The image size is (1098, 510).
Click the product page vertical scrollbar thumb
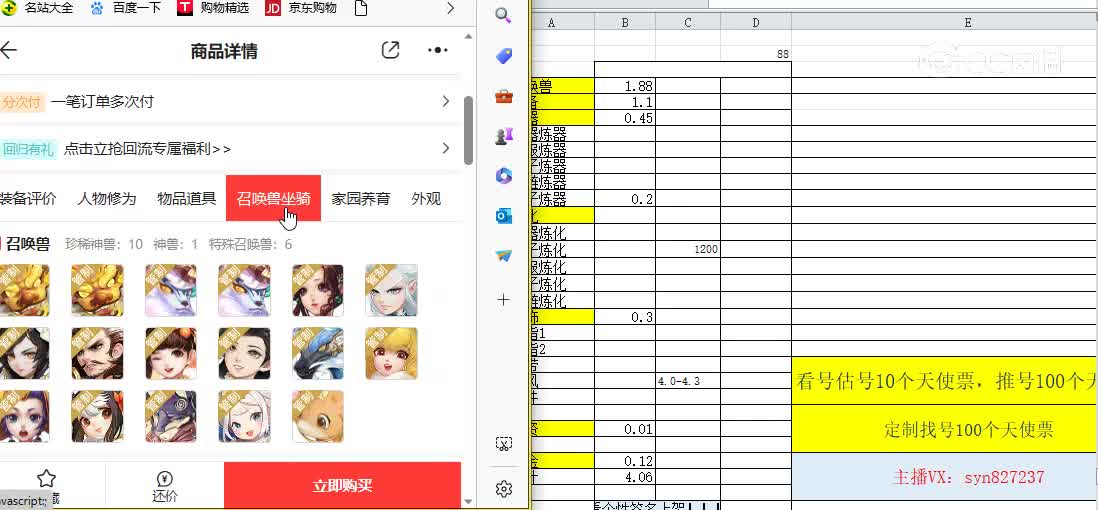click(x=468, y=130)
